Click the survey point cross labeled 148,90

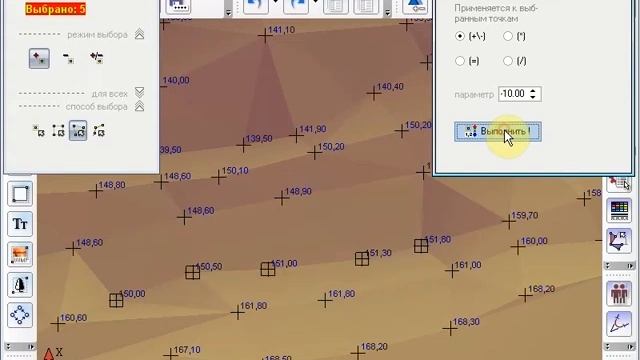(x=282, y=198)
